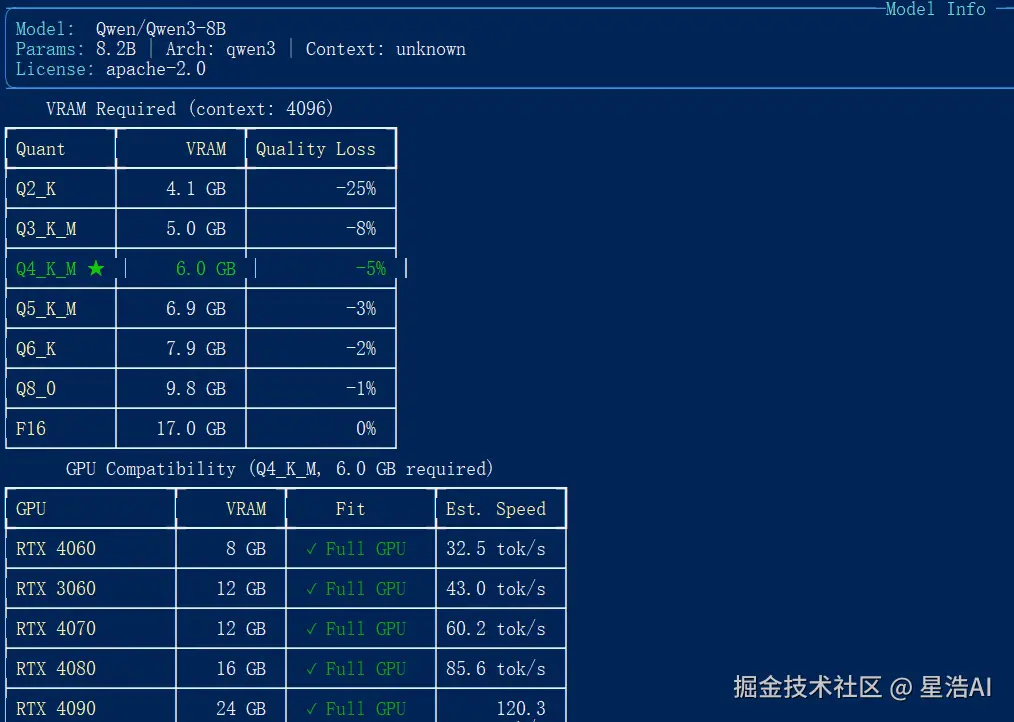Click the Params value 8.2B

116,49
